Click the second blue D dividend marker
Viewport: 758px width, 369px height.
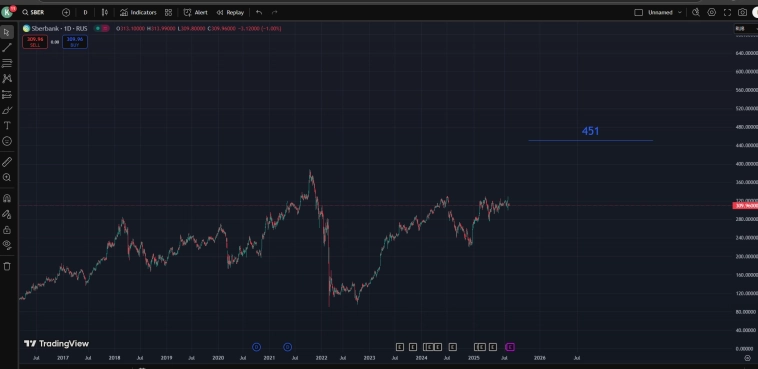[287, 347]
